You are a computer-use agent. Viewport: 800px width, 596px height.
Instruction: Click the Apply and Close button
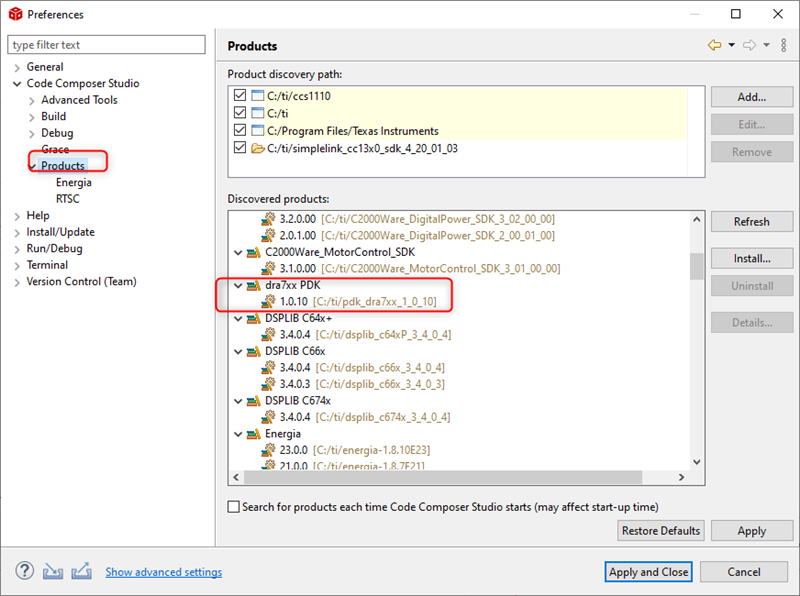point(648,572)
